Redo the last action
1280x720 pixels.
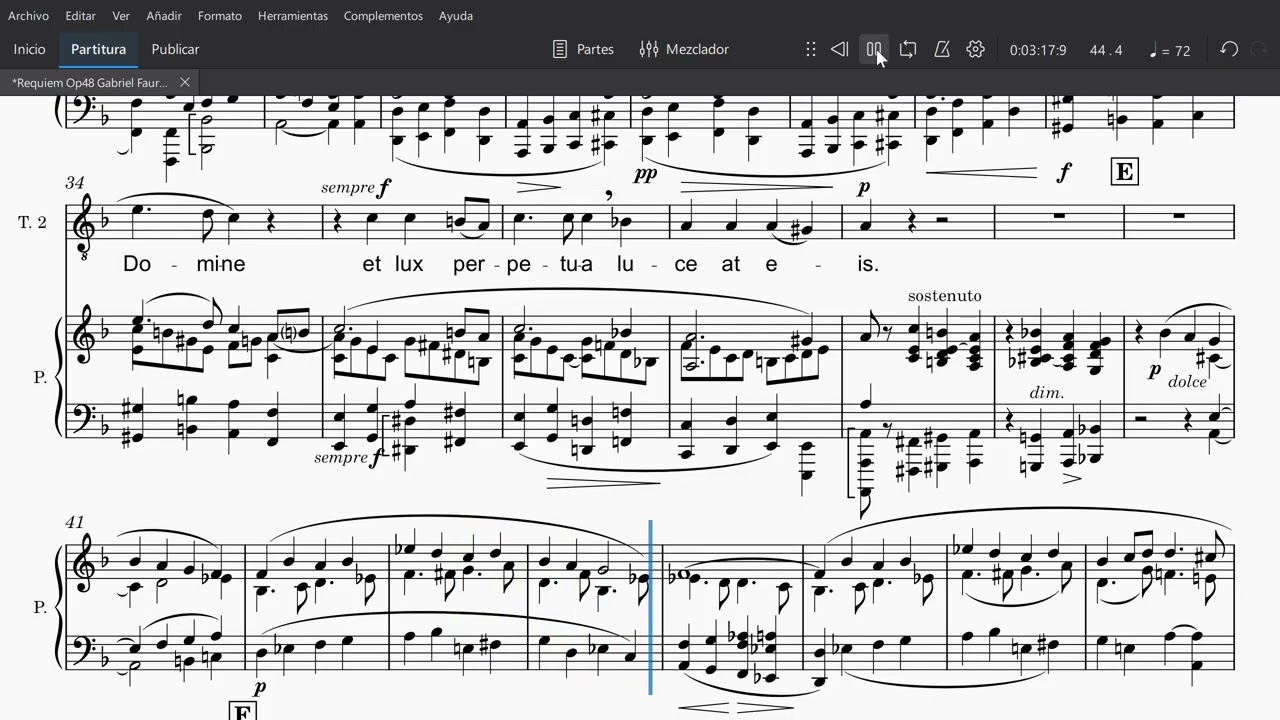click(x=1259, y=49)
